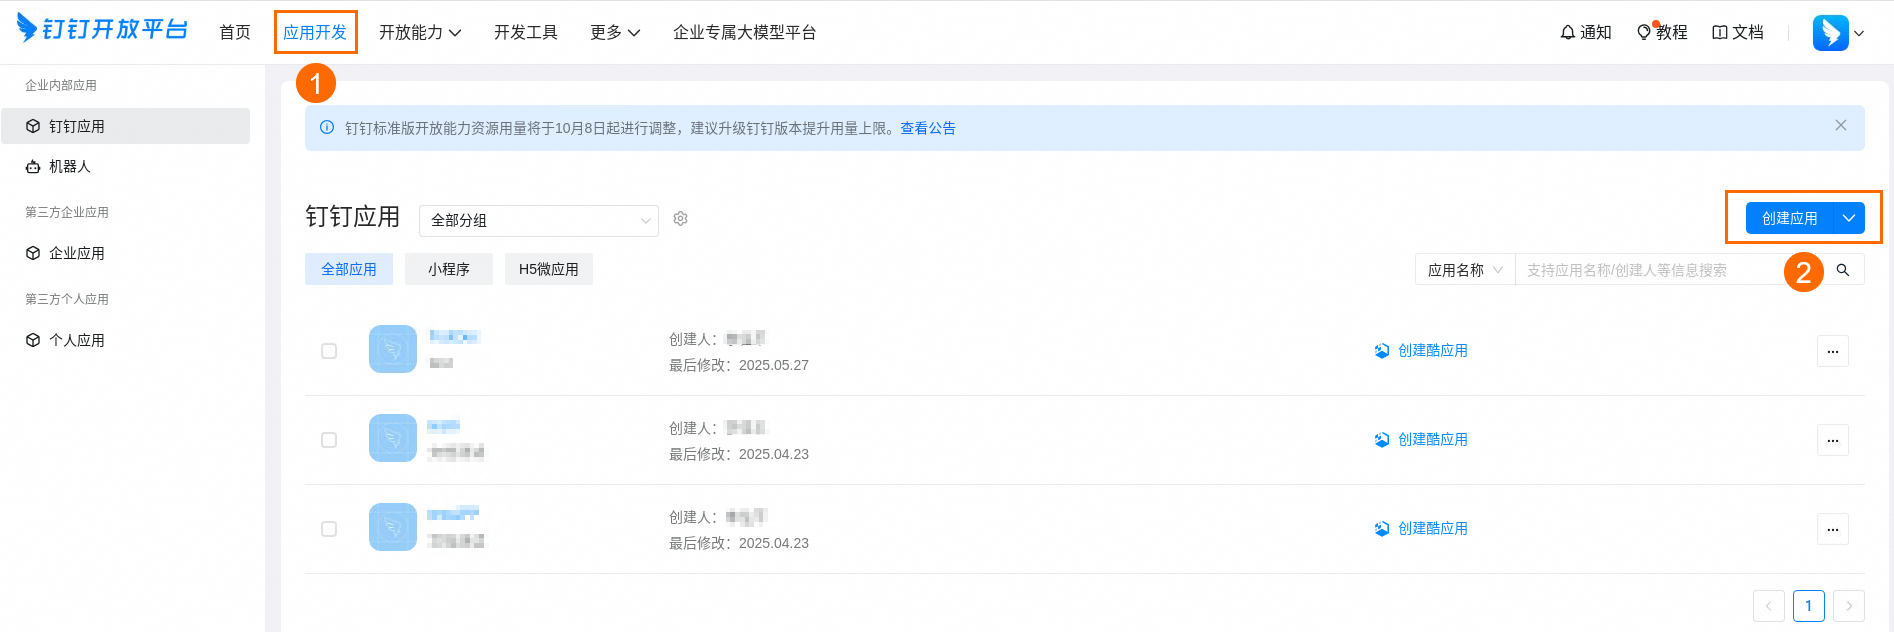Open app icon of first 2025.04.23 row
Screen dimensions: 1894x632
(393, 438)
